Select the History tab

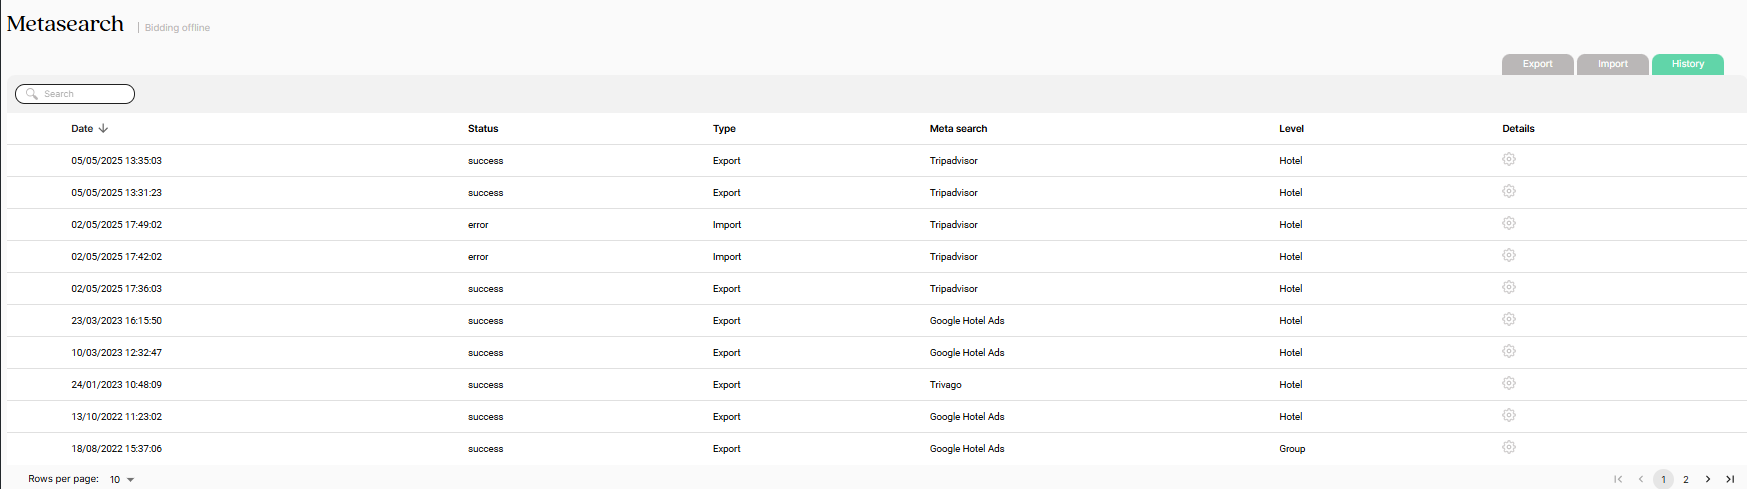(1688, 64)
